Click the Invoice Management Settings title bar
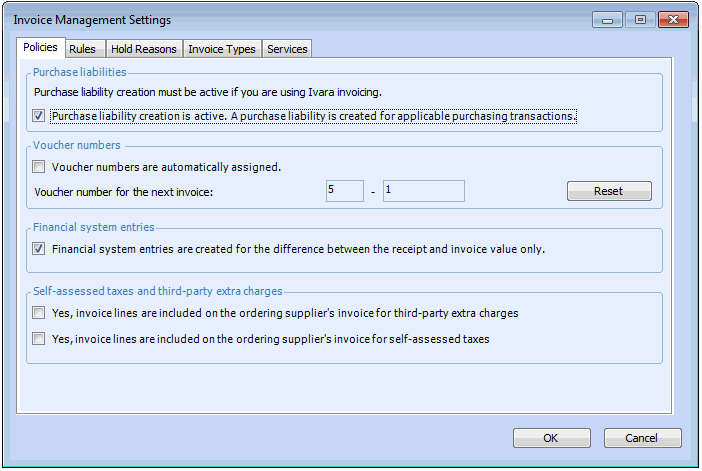Screen dimensions: 702x471 point(300,20)
